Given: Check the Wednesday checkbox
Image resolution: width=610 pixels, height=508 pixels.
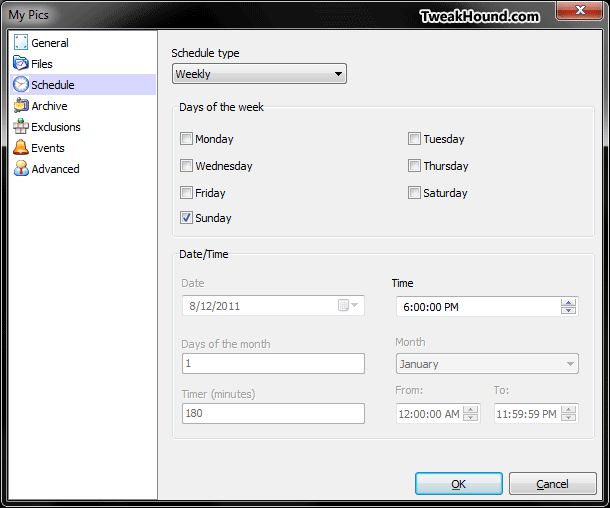Looking at the screenshot, I should [186, 166].
